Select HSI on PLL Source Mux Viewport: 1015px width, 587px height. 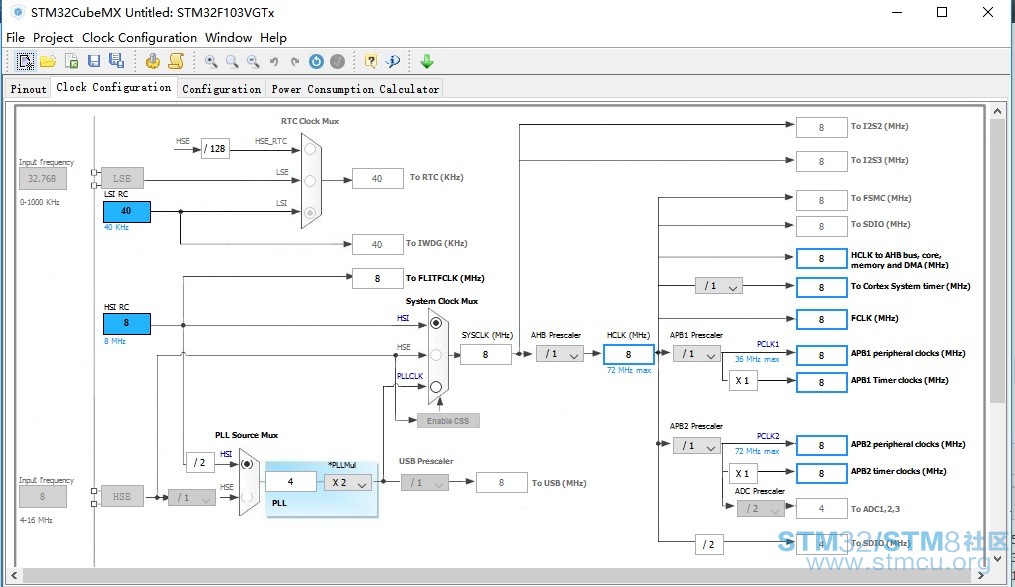tap(247, 464)
